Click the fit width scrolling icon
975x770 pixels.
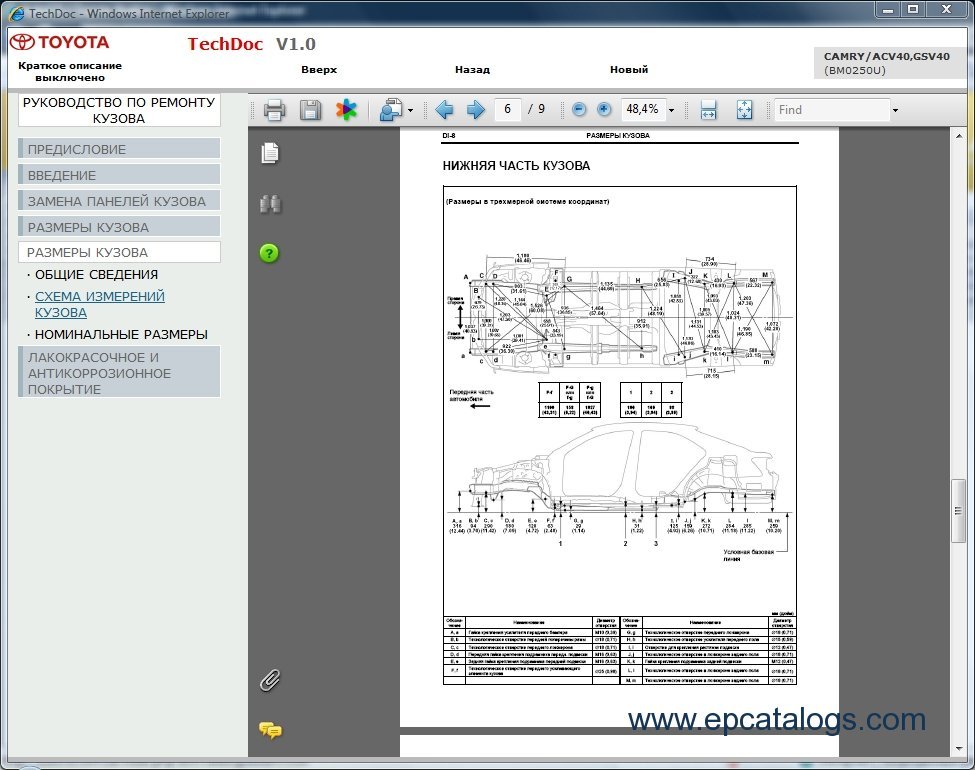pos(708,110)
